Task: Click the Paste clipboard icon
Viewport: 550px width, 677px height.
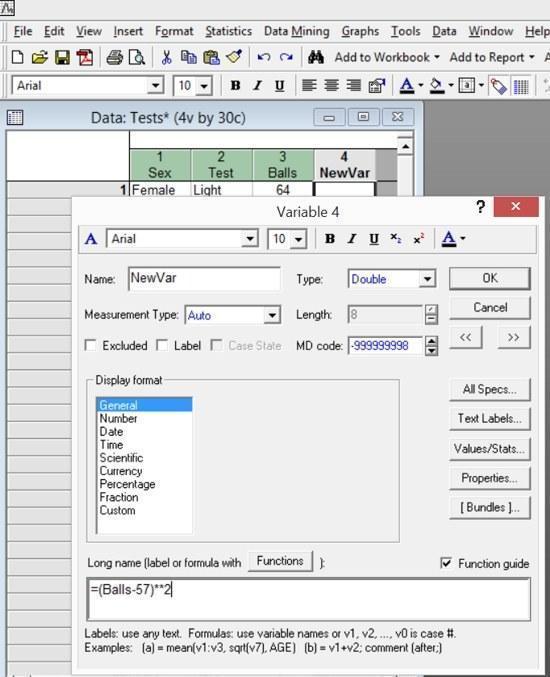Action: pos(212,57)
